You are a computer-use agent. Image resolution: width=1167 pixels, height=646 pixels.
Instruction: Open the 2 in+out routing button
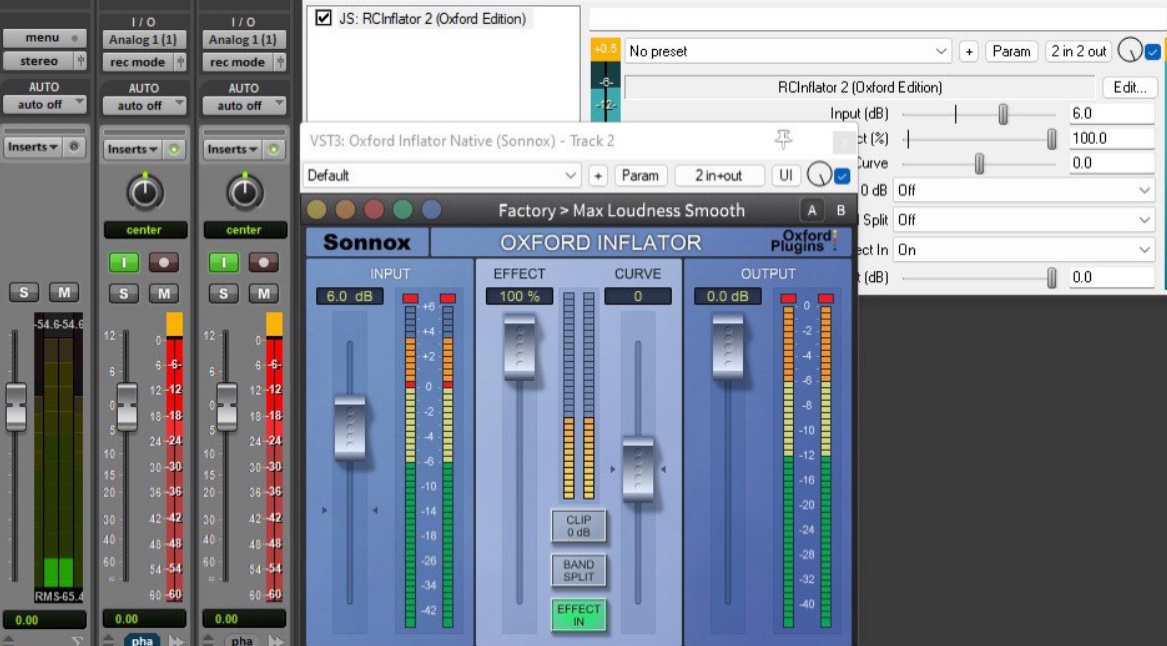tap(719, 176)
